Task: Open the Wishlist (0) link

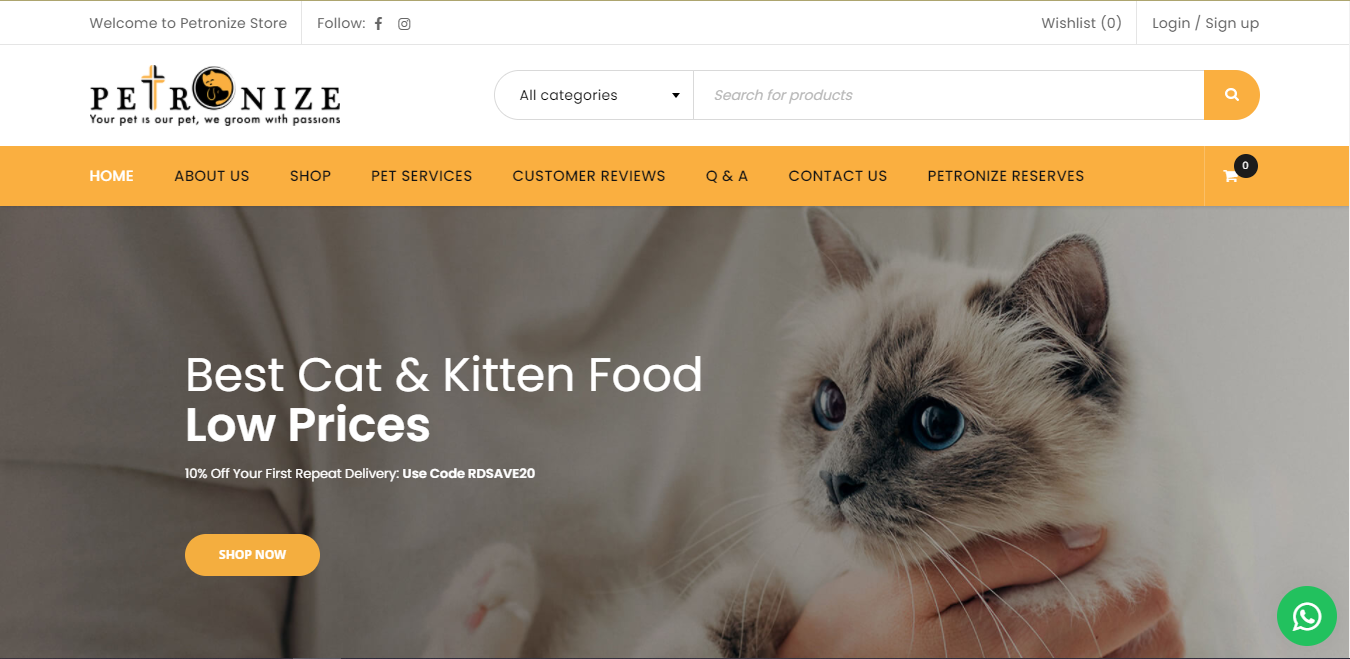Action: pos(1081,23)
